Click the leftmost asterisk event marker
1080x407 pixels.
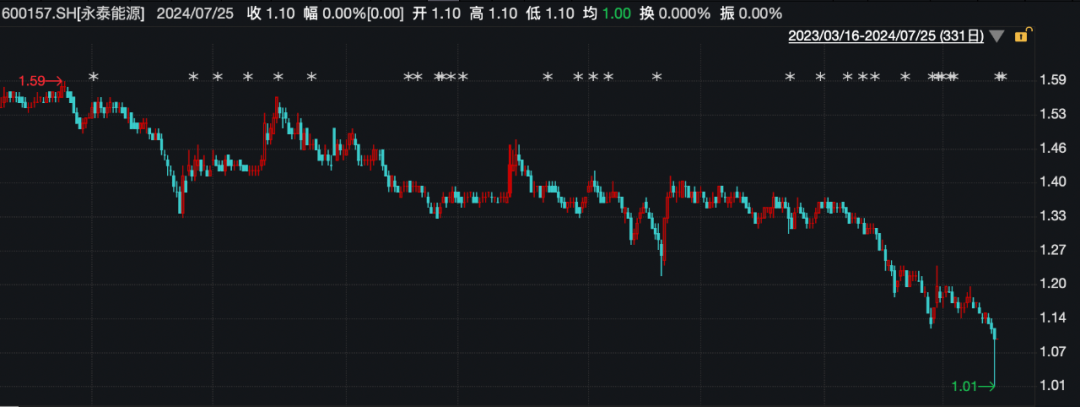click(x=94, y=77)
